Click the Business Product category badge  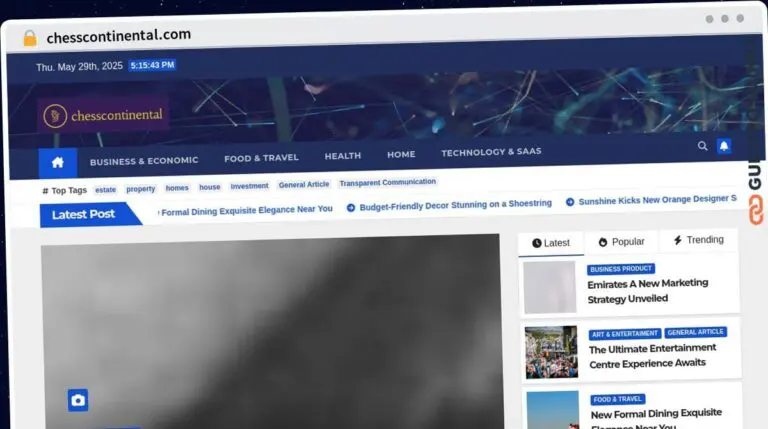pos(621,269)
